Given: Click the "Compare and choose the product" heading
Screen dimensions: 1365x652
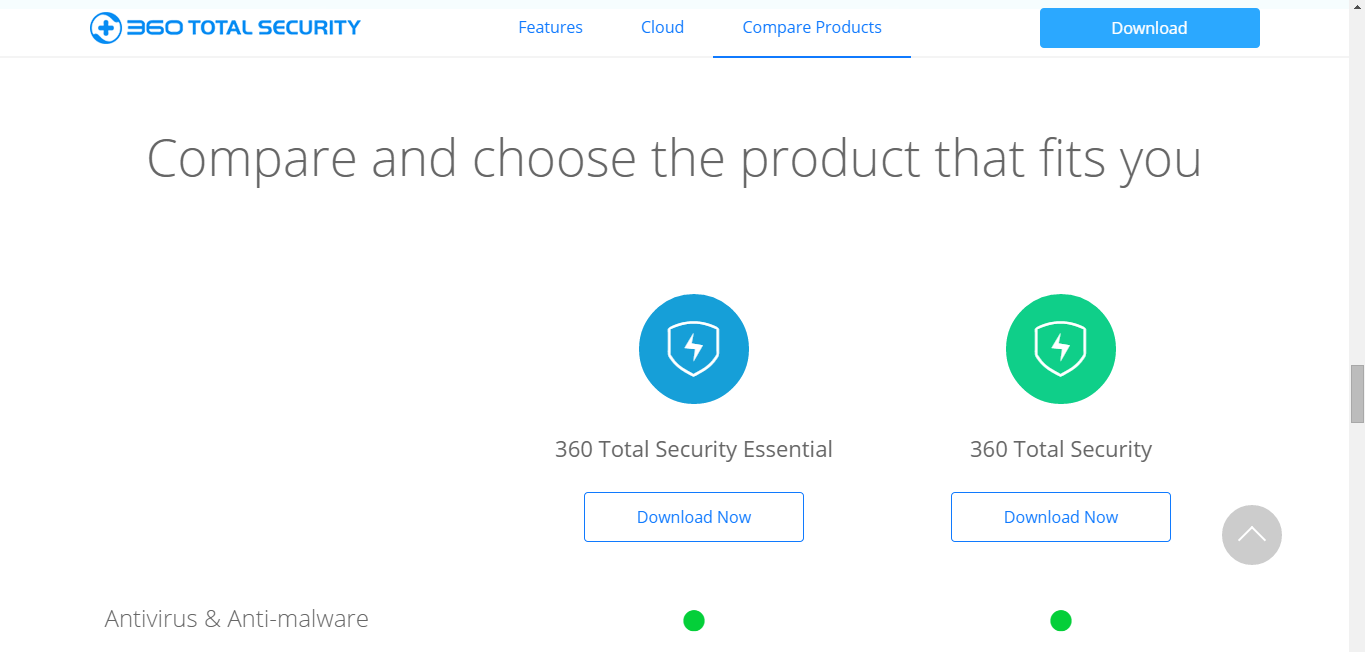Looking at the screenshot, I should [x=673, y=158].
